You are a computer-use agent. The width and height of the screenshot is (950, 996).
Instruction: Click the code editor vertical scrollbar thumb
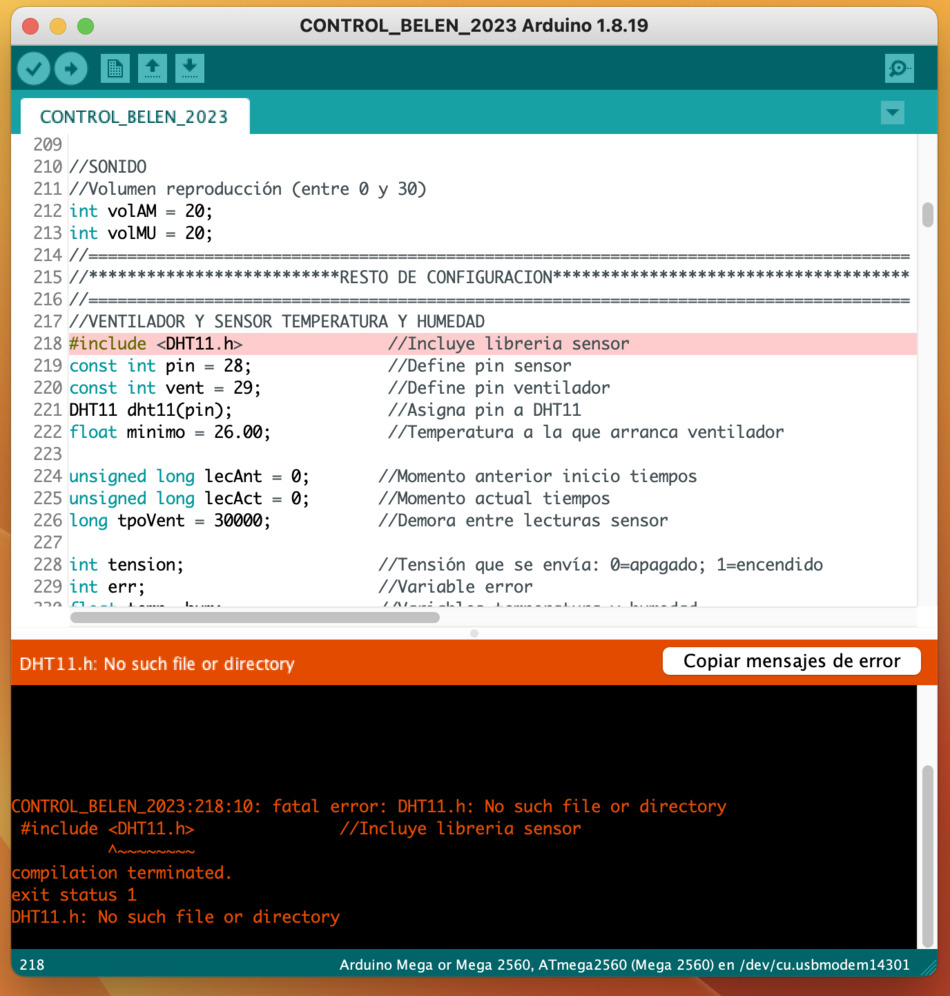coord(928,215)
